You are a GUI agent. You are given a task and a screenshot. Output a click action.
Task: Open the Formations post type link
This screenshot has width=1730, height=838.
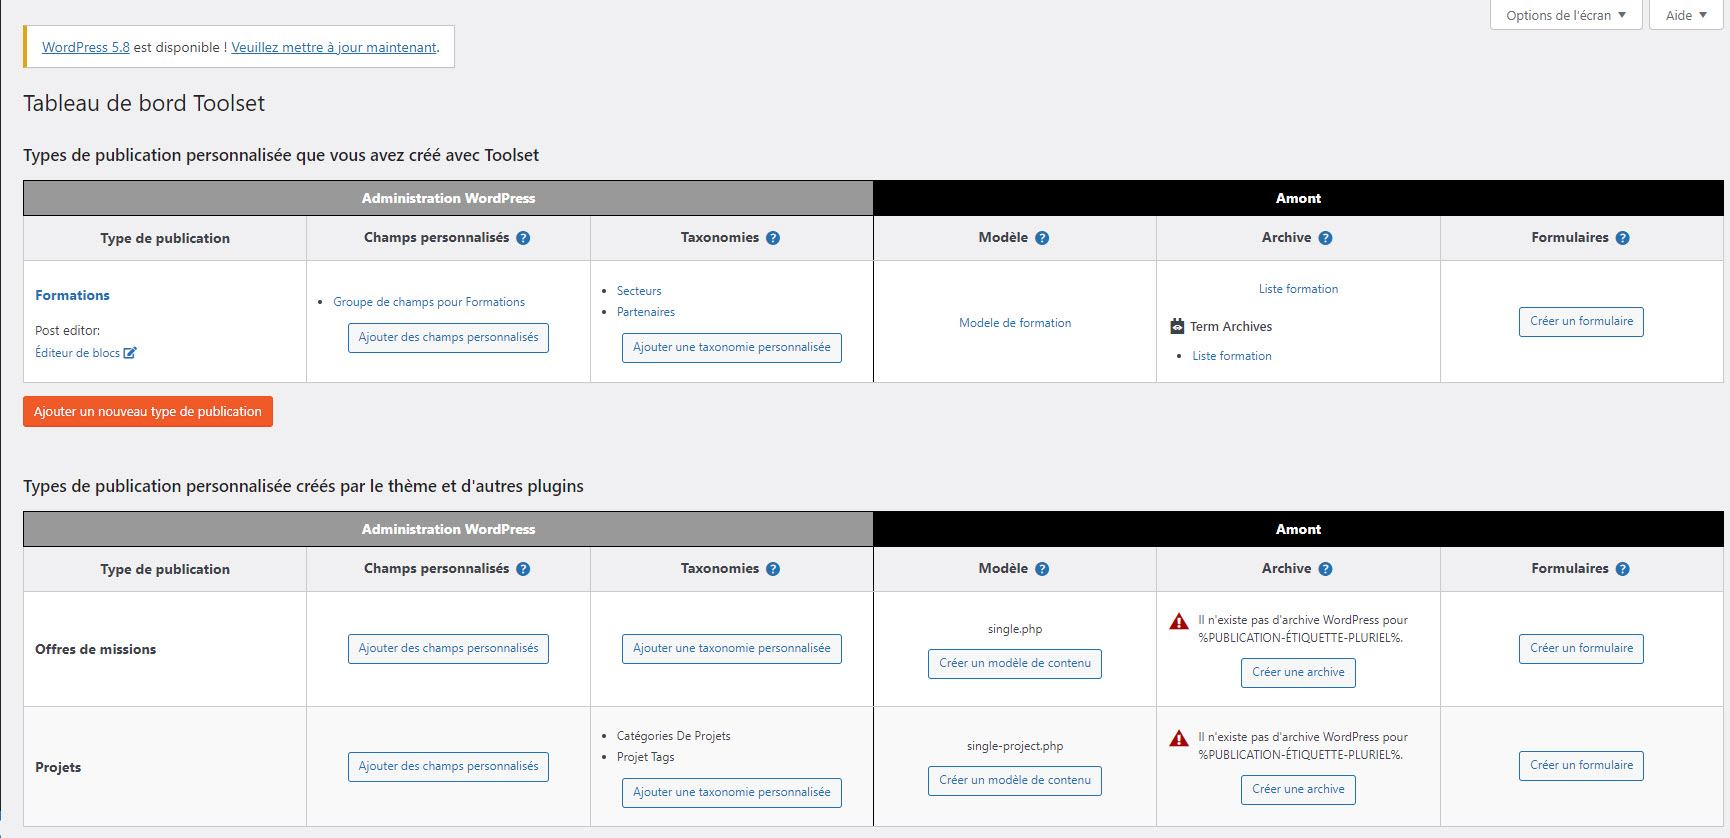click(x=73, y=295)
